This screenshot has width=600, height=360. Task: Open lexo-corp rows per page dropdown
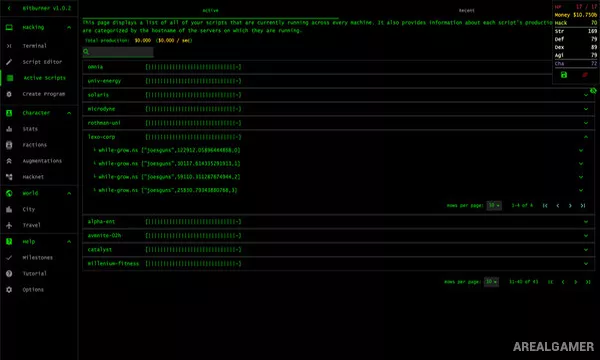tap(494, 205)
